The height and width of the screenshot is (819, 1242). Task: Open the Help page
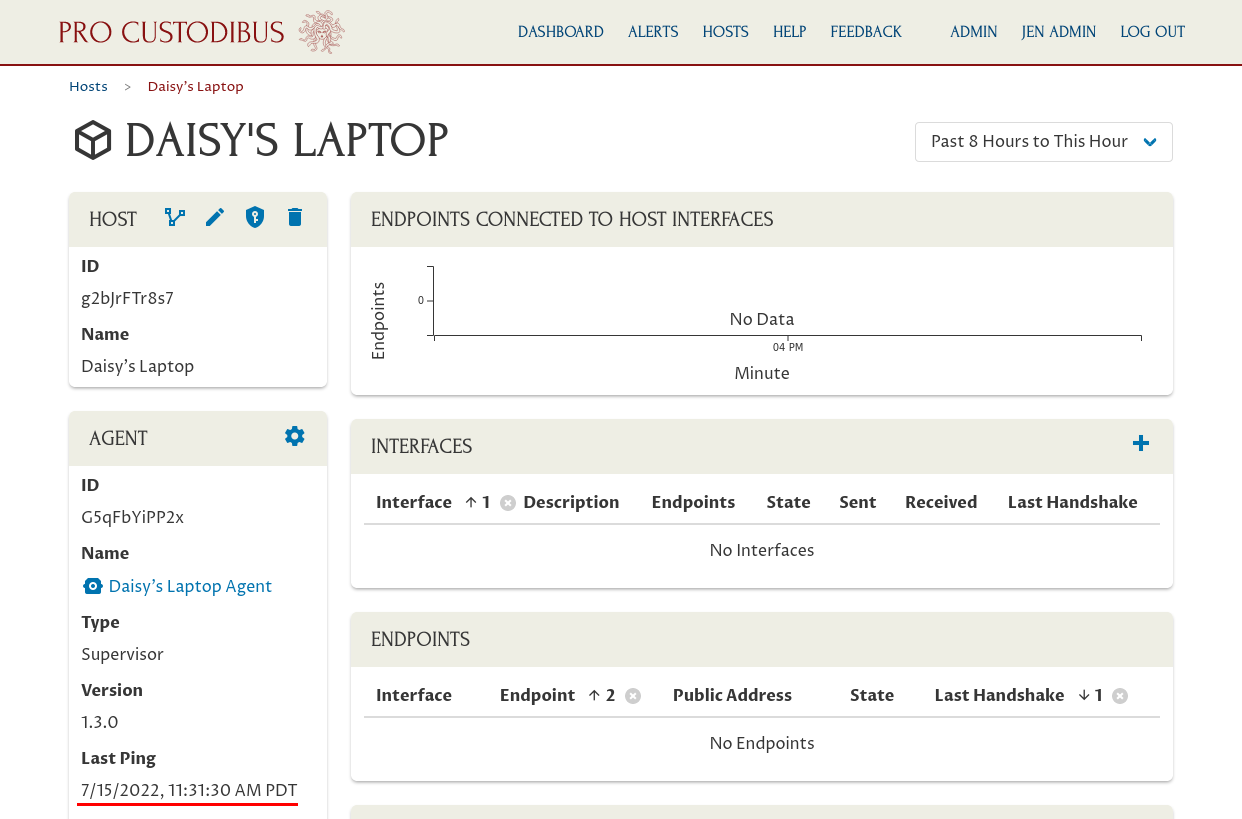coord(790,32)
